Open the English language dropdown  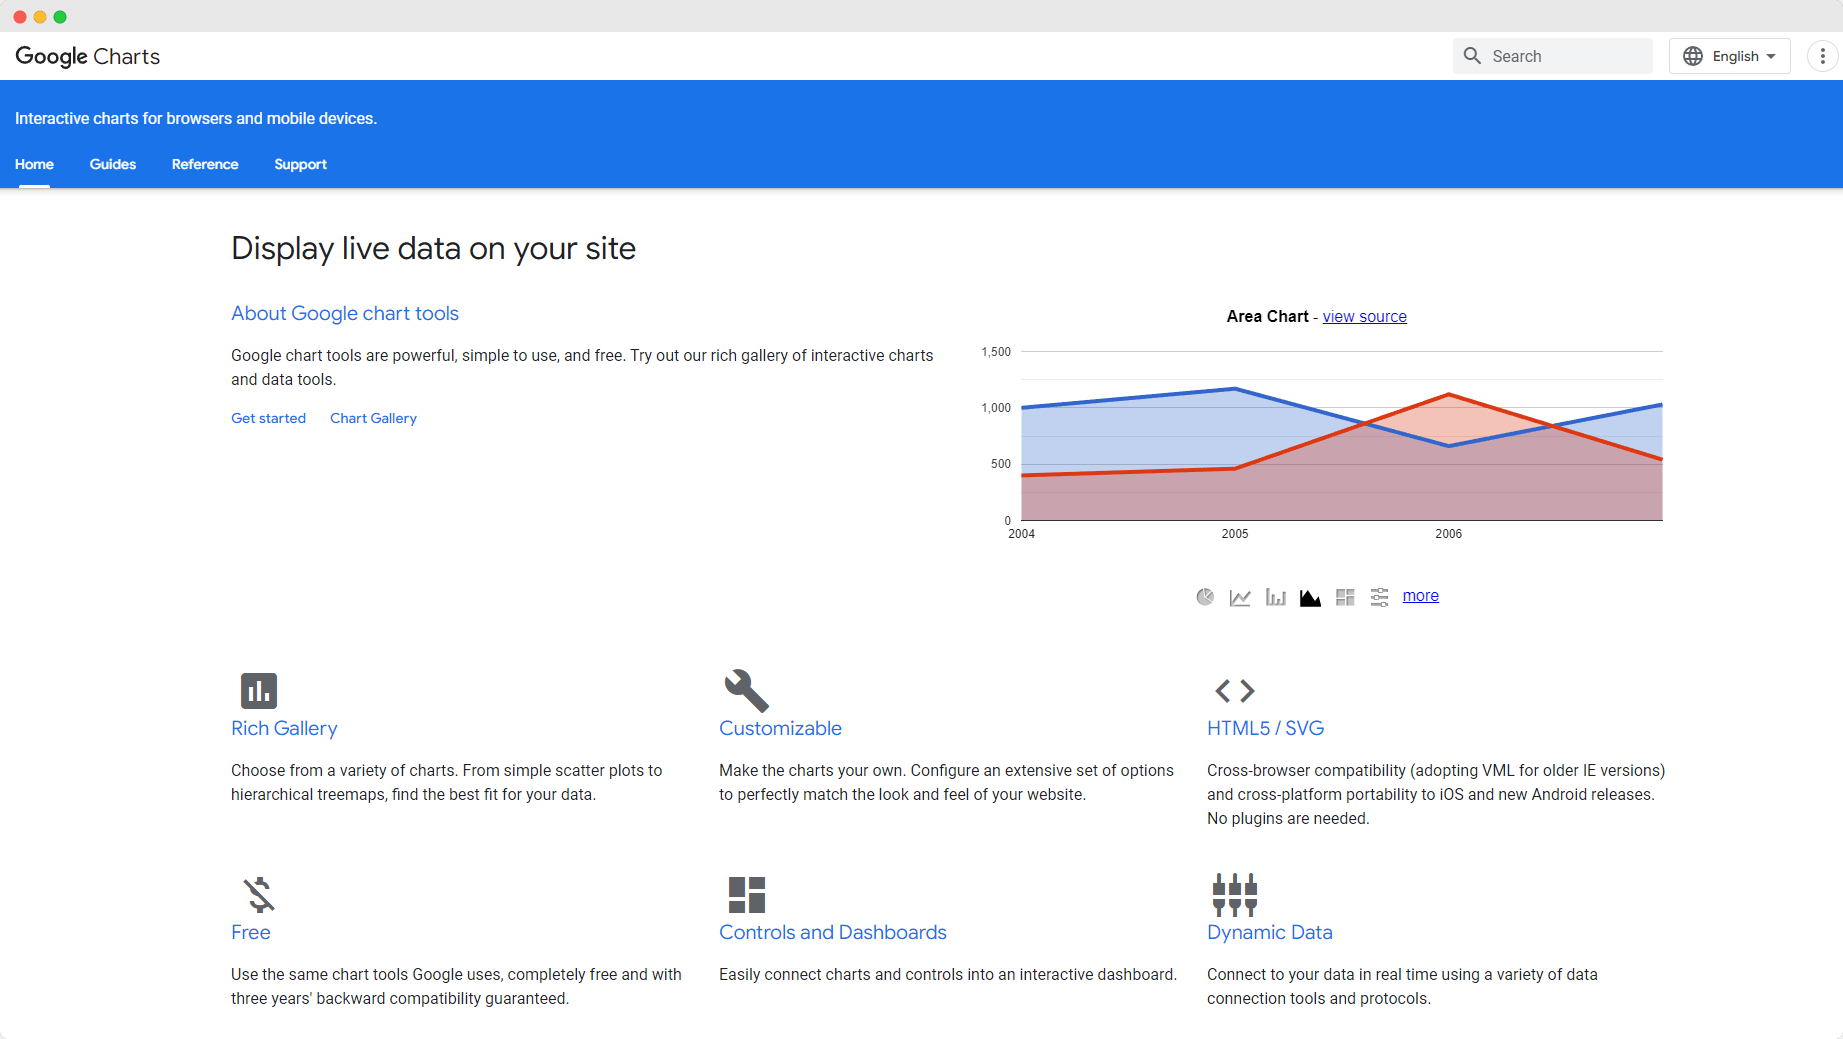[1730, 56]
